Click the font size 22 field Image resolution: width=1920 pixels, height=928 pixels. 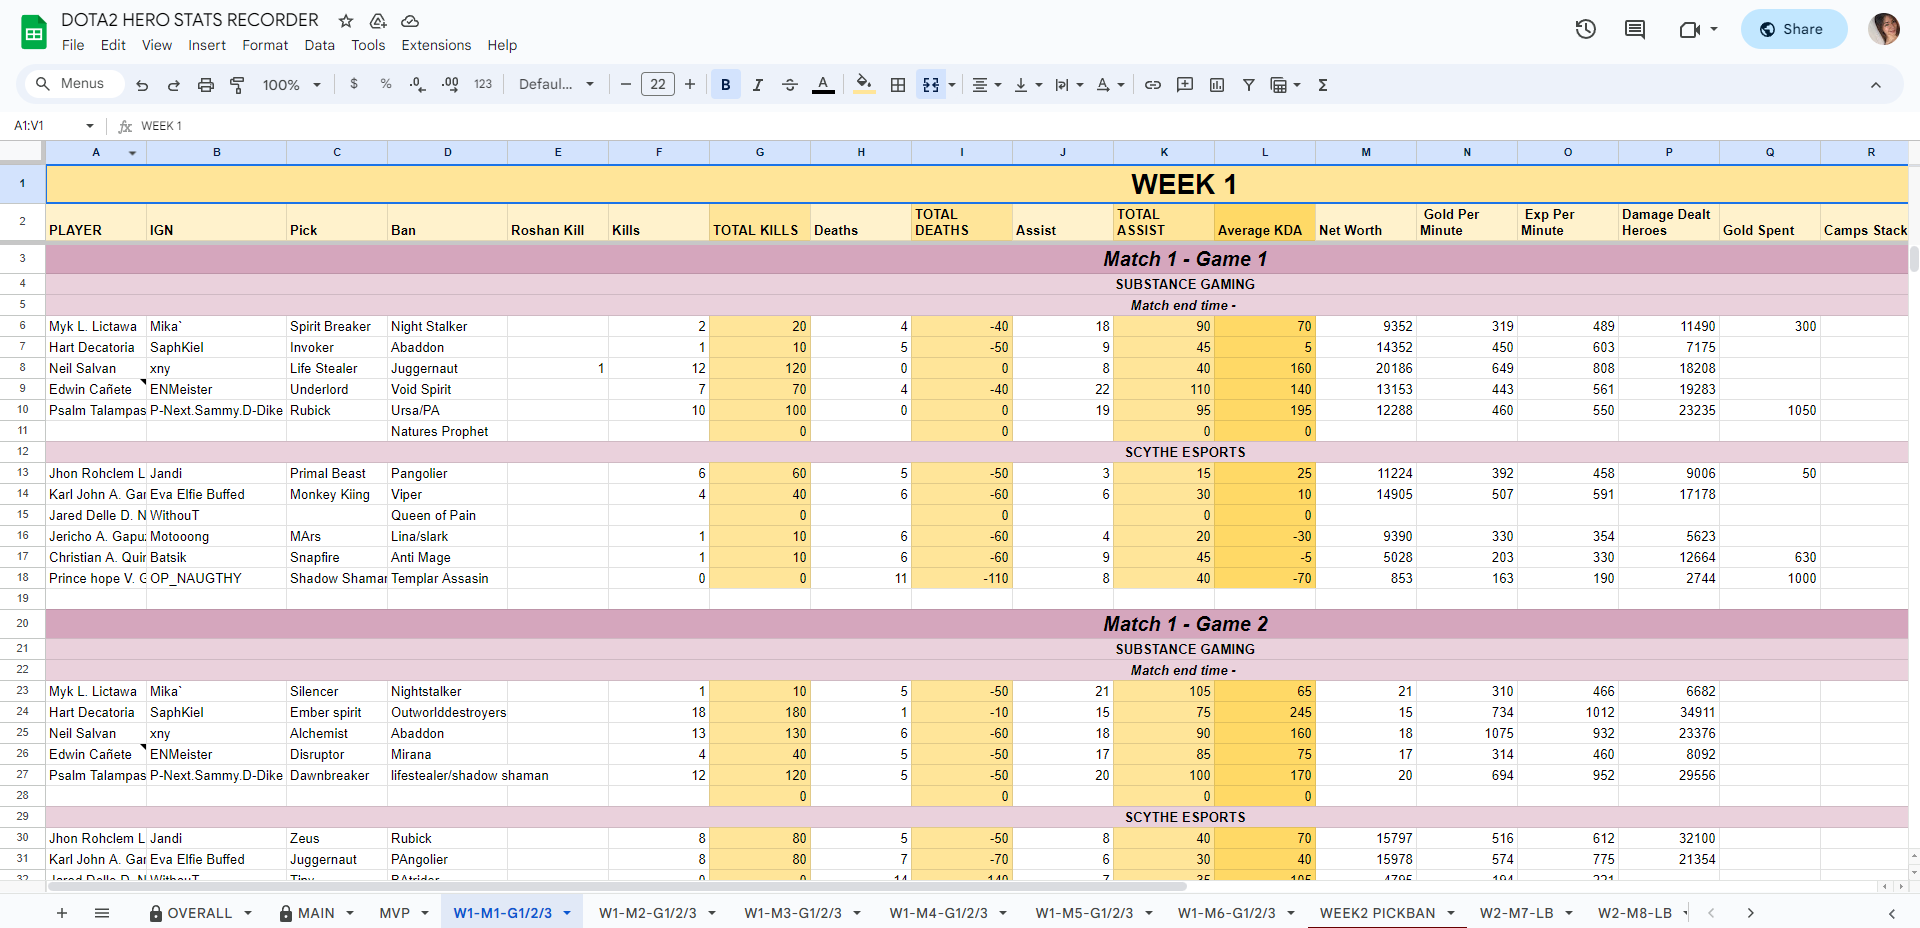point(658,85)
